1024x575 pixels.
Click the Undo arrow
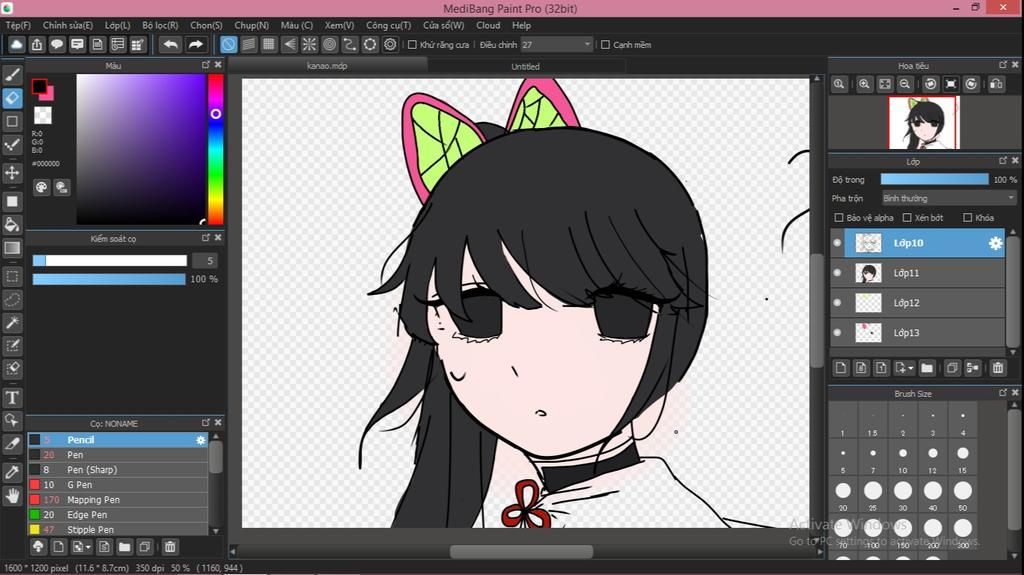pos(170,44)
